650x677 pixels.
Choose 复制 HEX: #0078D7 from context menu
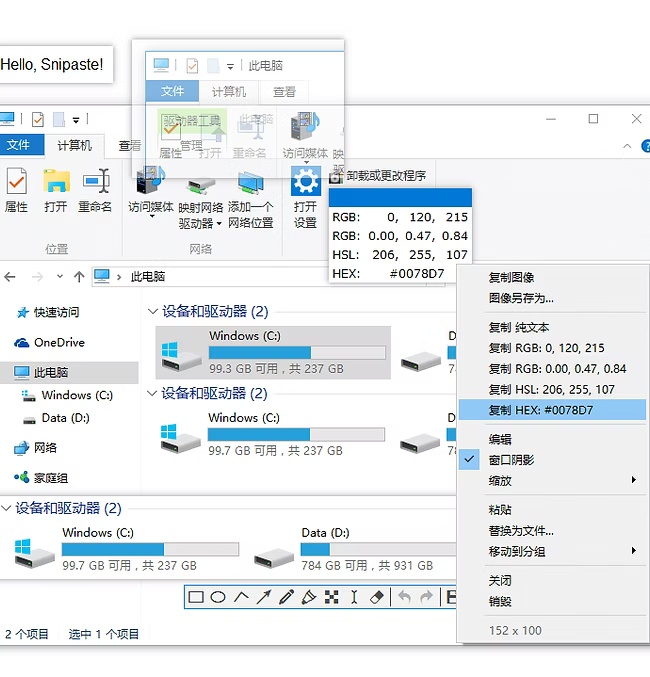tap(550, 410)
